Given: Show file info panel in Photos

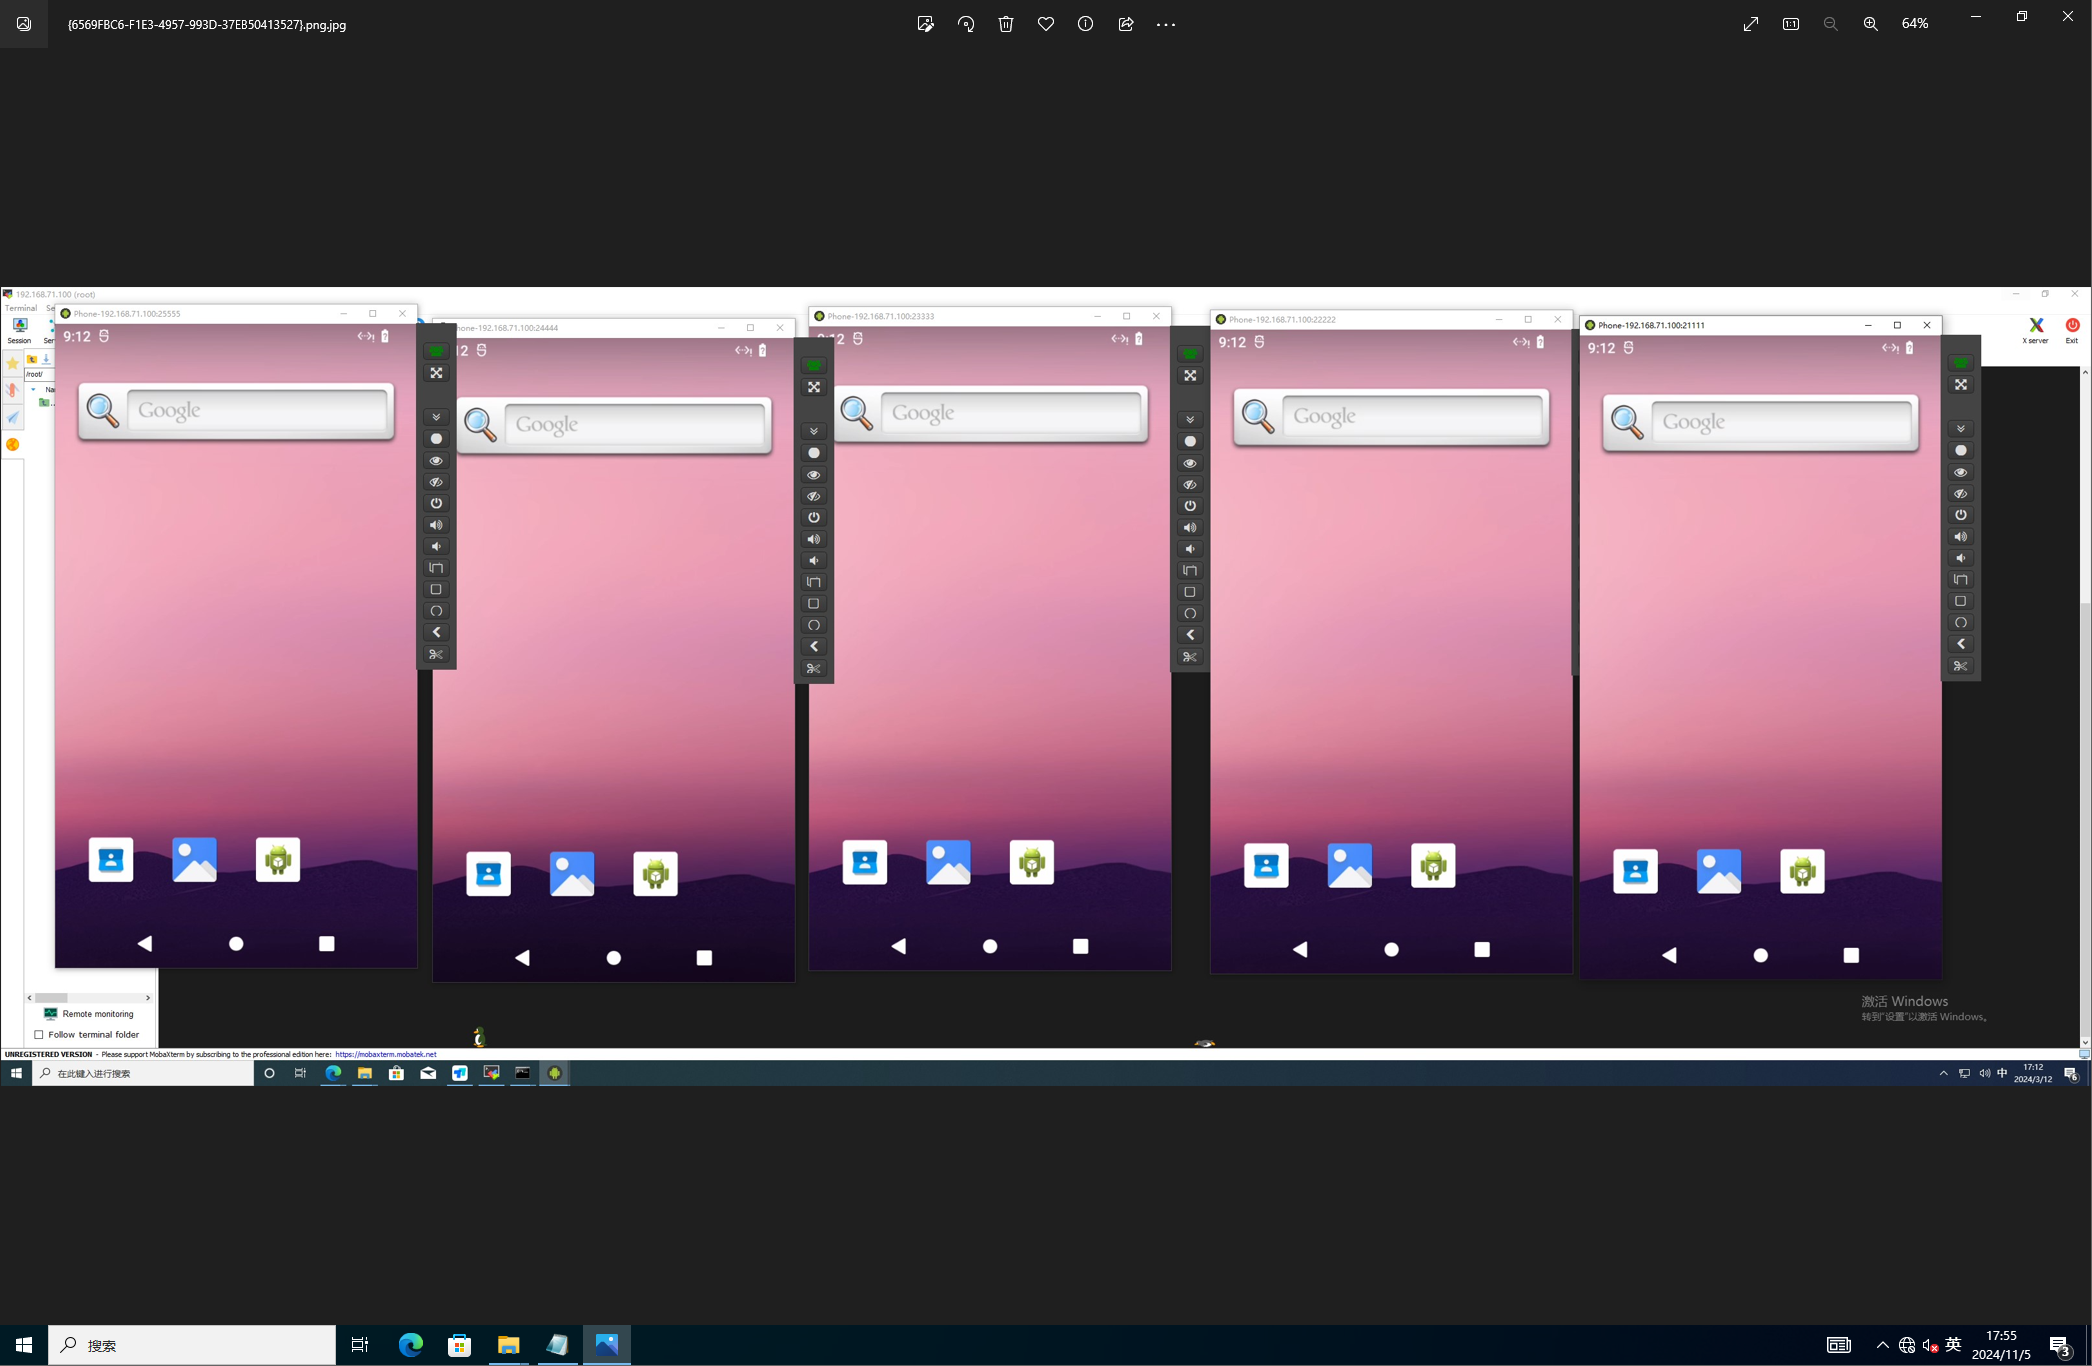Looking at the screenshot, I should pyautogui.click(x=1086, y=24).
